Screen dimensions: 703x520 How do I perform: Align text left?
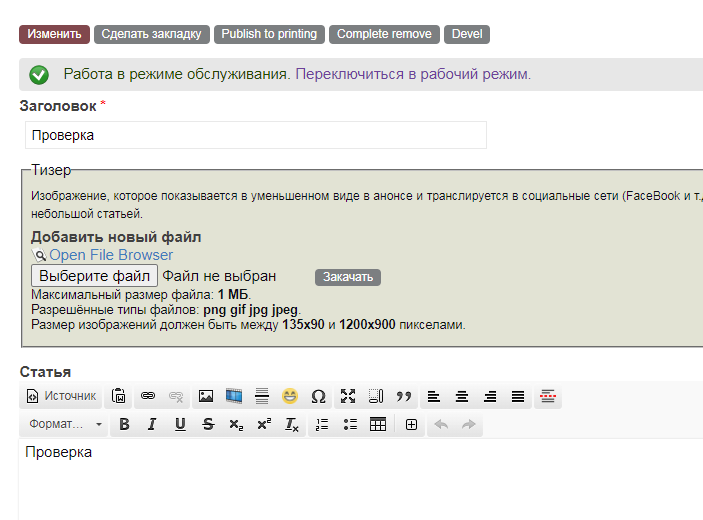[434, 396]
